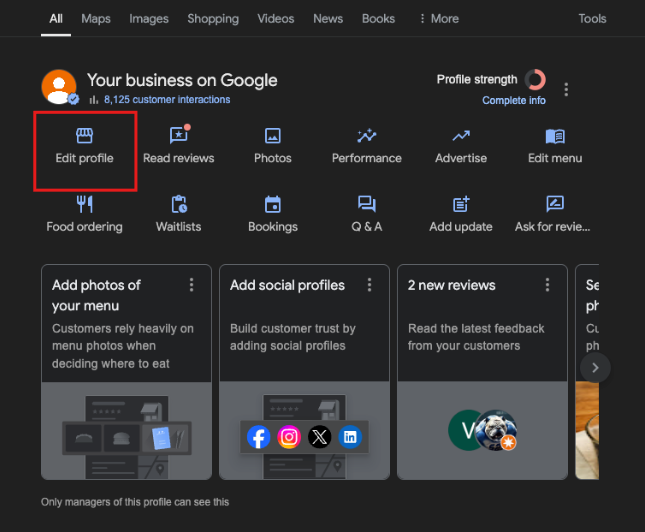Open options for 2 new reviews card
Screen dimensions: 645x532
click(x=547, y=285)
